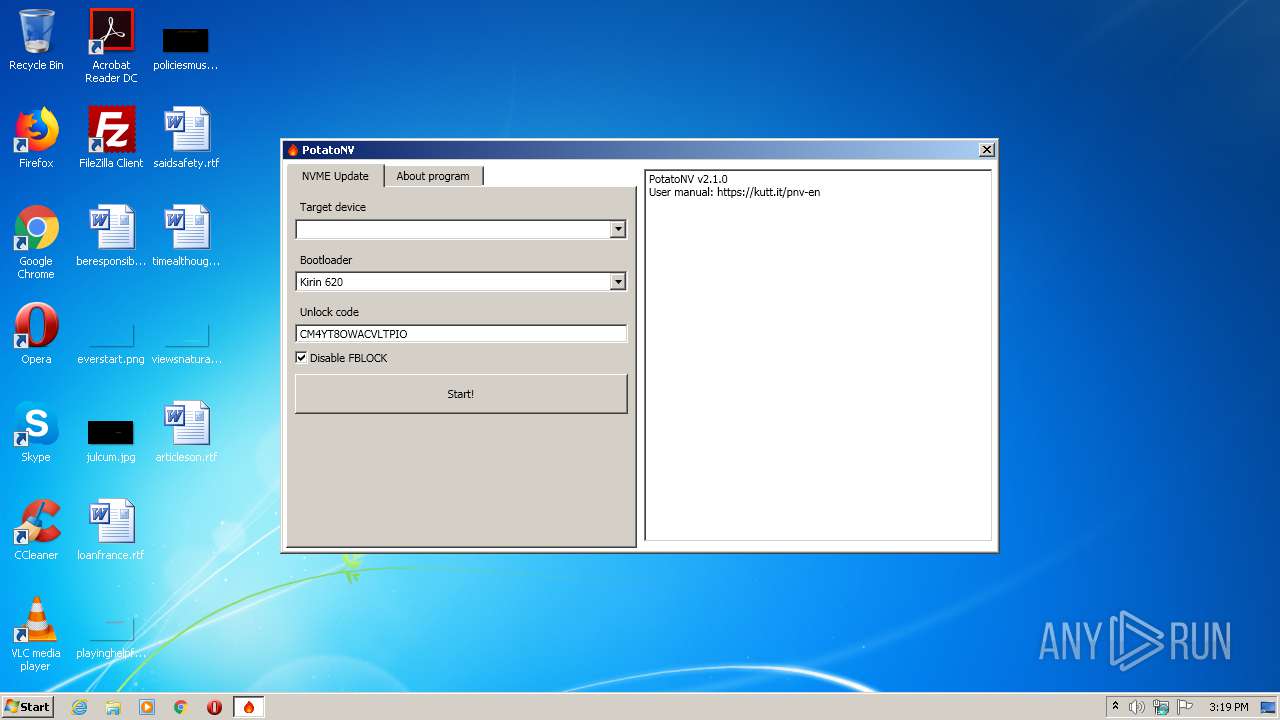This screenshot has height=720, width=1280.
Task: Uncheck the Disable FBLOCK checkbox
Action: pyautogui.click(x=301, y=358)
